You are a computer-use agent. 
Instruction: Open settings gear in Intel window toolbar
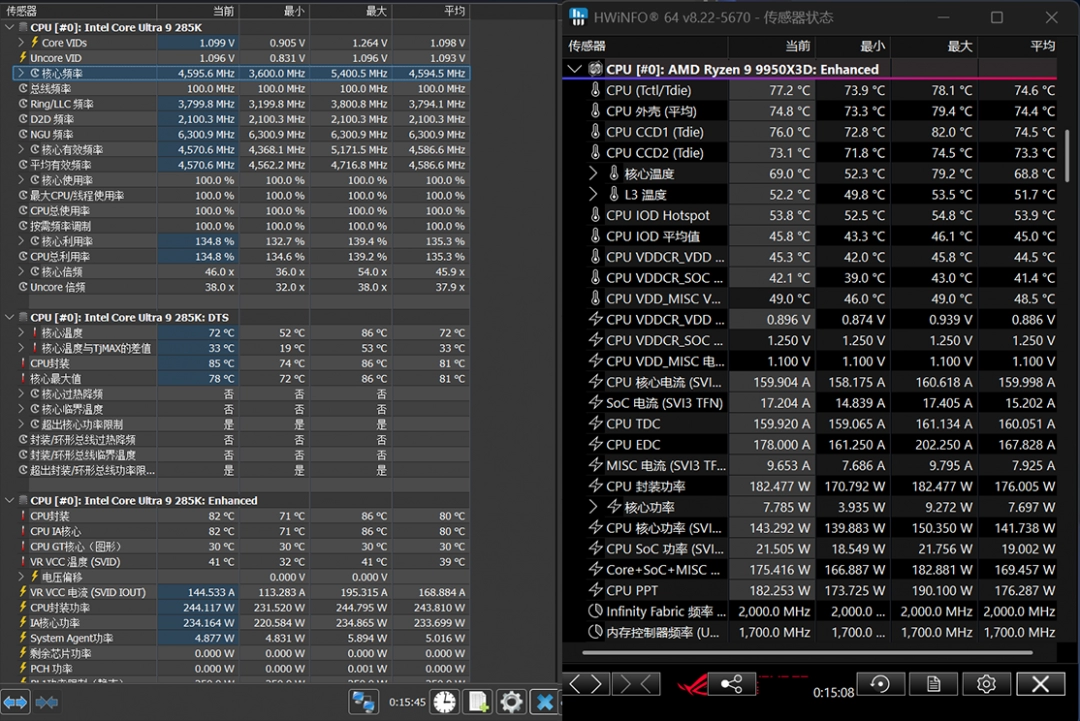point(511,702)
